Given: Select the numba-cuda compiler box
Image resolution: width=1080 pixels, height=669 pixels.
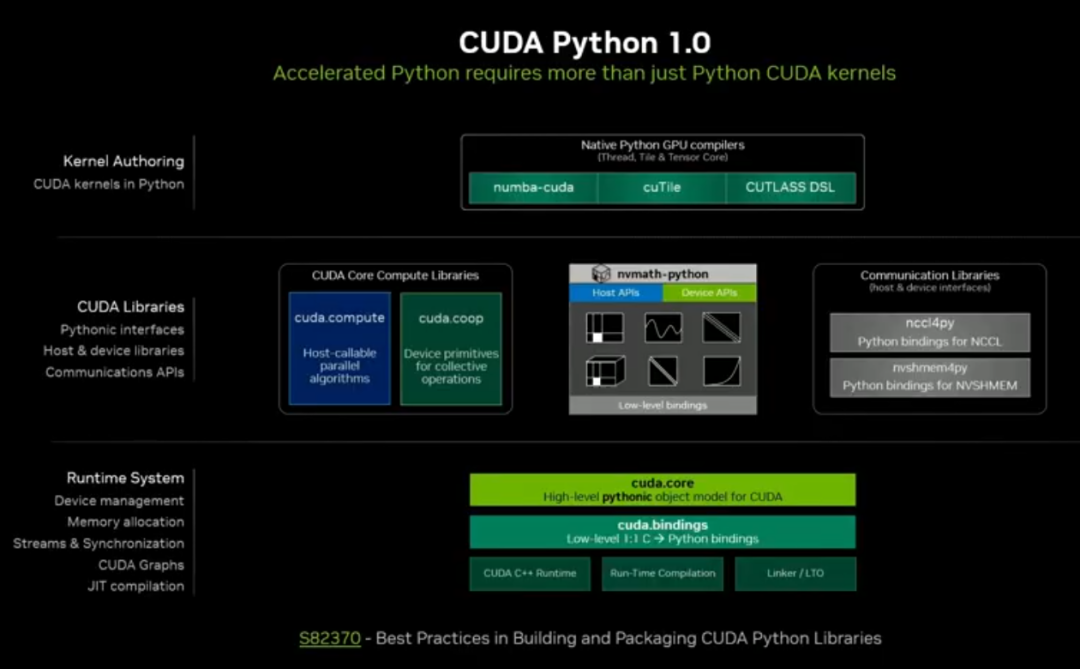Looking at the screenshot, I should [x=533, y=187].
